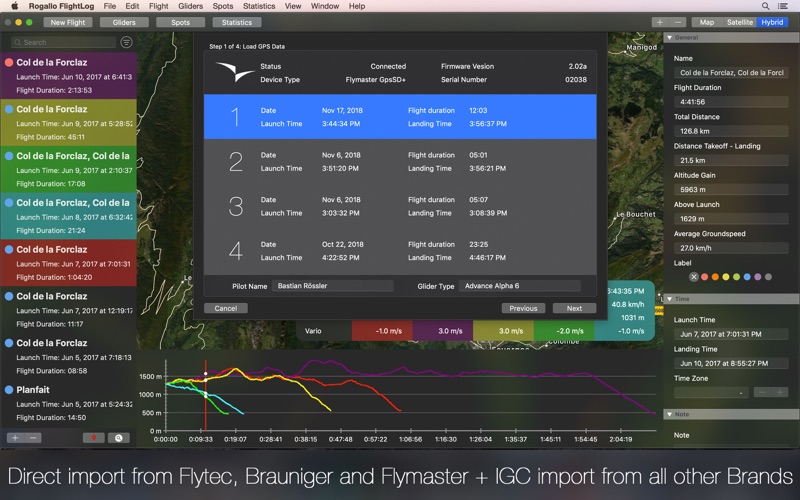Click the New Flight toolbar button
Screen dimensions: 800x500
[x=68, y=22]
